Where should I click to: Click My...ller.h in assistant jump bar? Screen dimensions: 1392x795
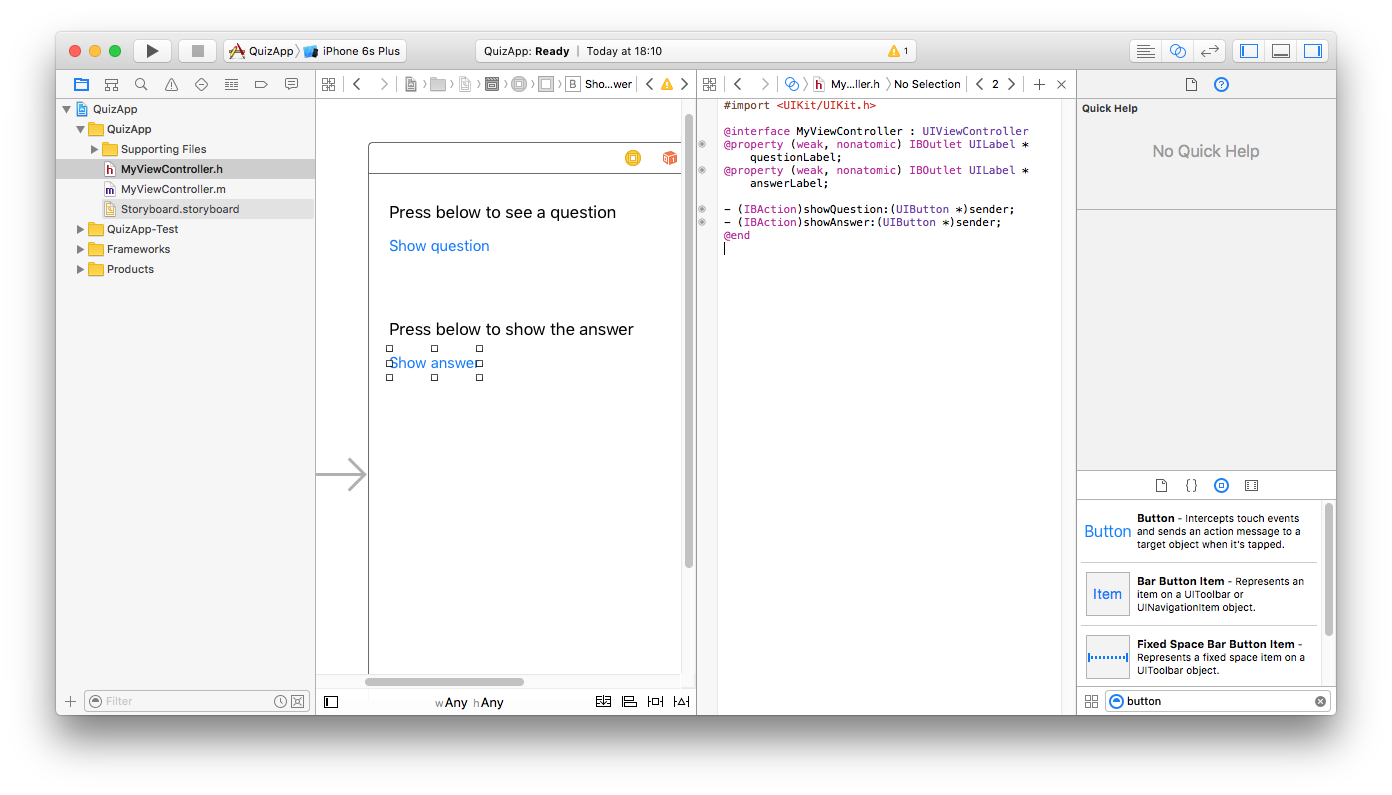[846, 85]
